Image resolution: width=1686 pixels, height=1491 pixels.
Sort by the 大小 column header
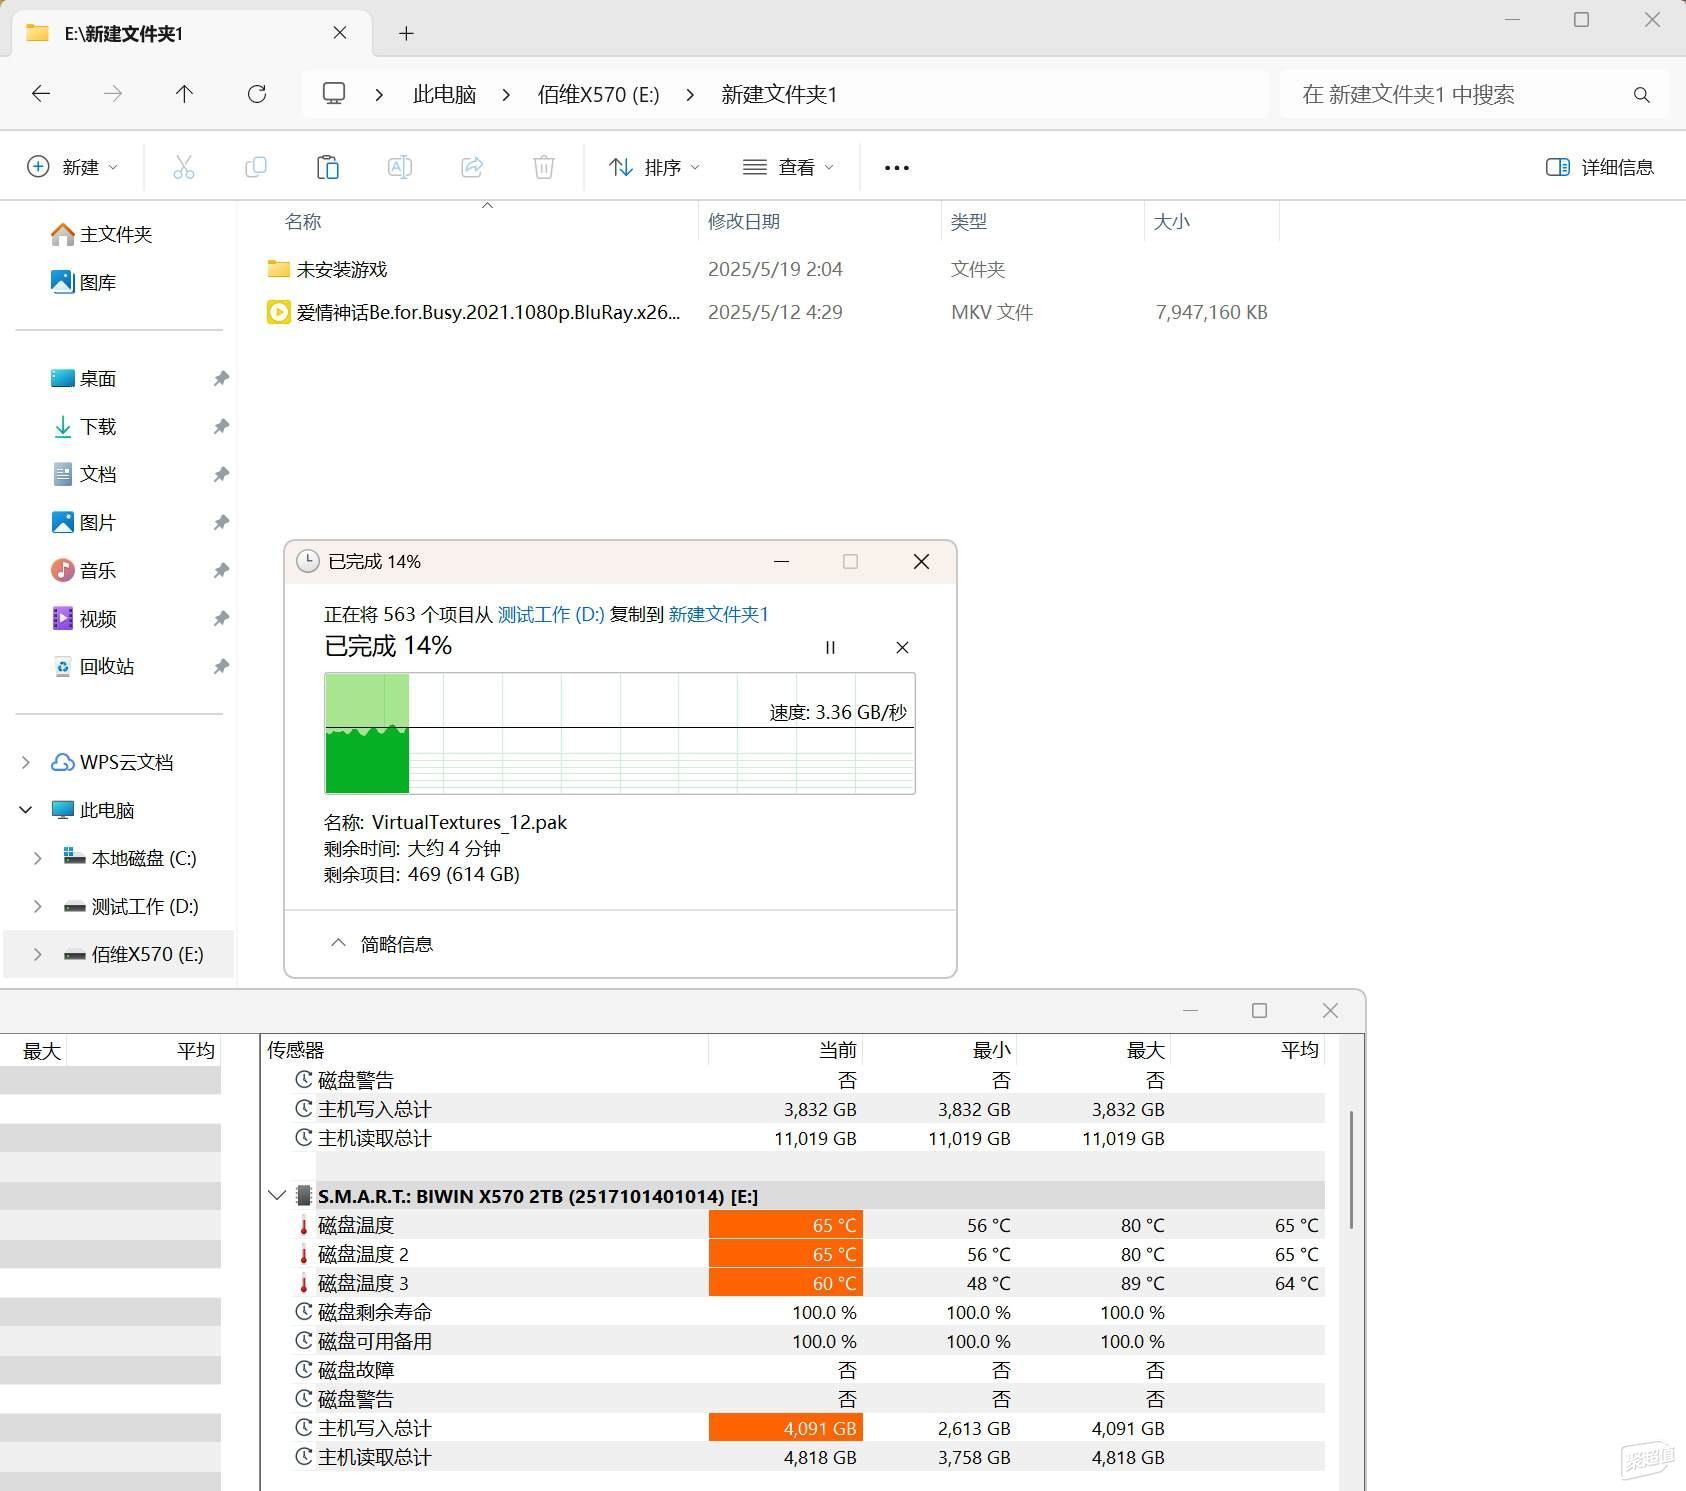pyautogui.click(x=1172, y=222)
